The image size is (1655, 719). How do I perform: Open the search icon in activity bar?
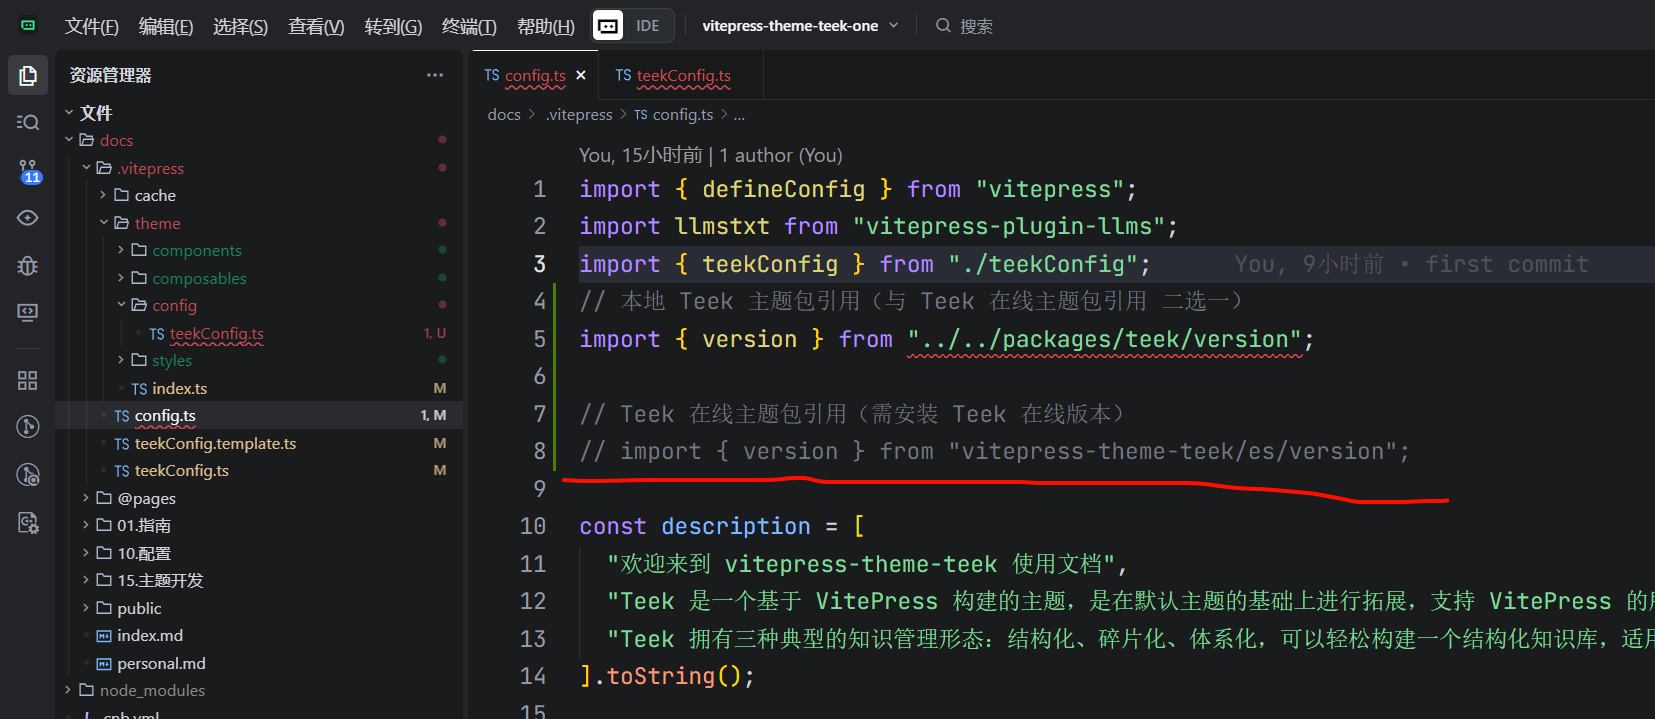click(28, 122)
